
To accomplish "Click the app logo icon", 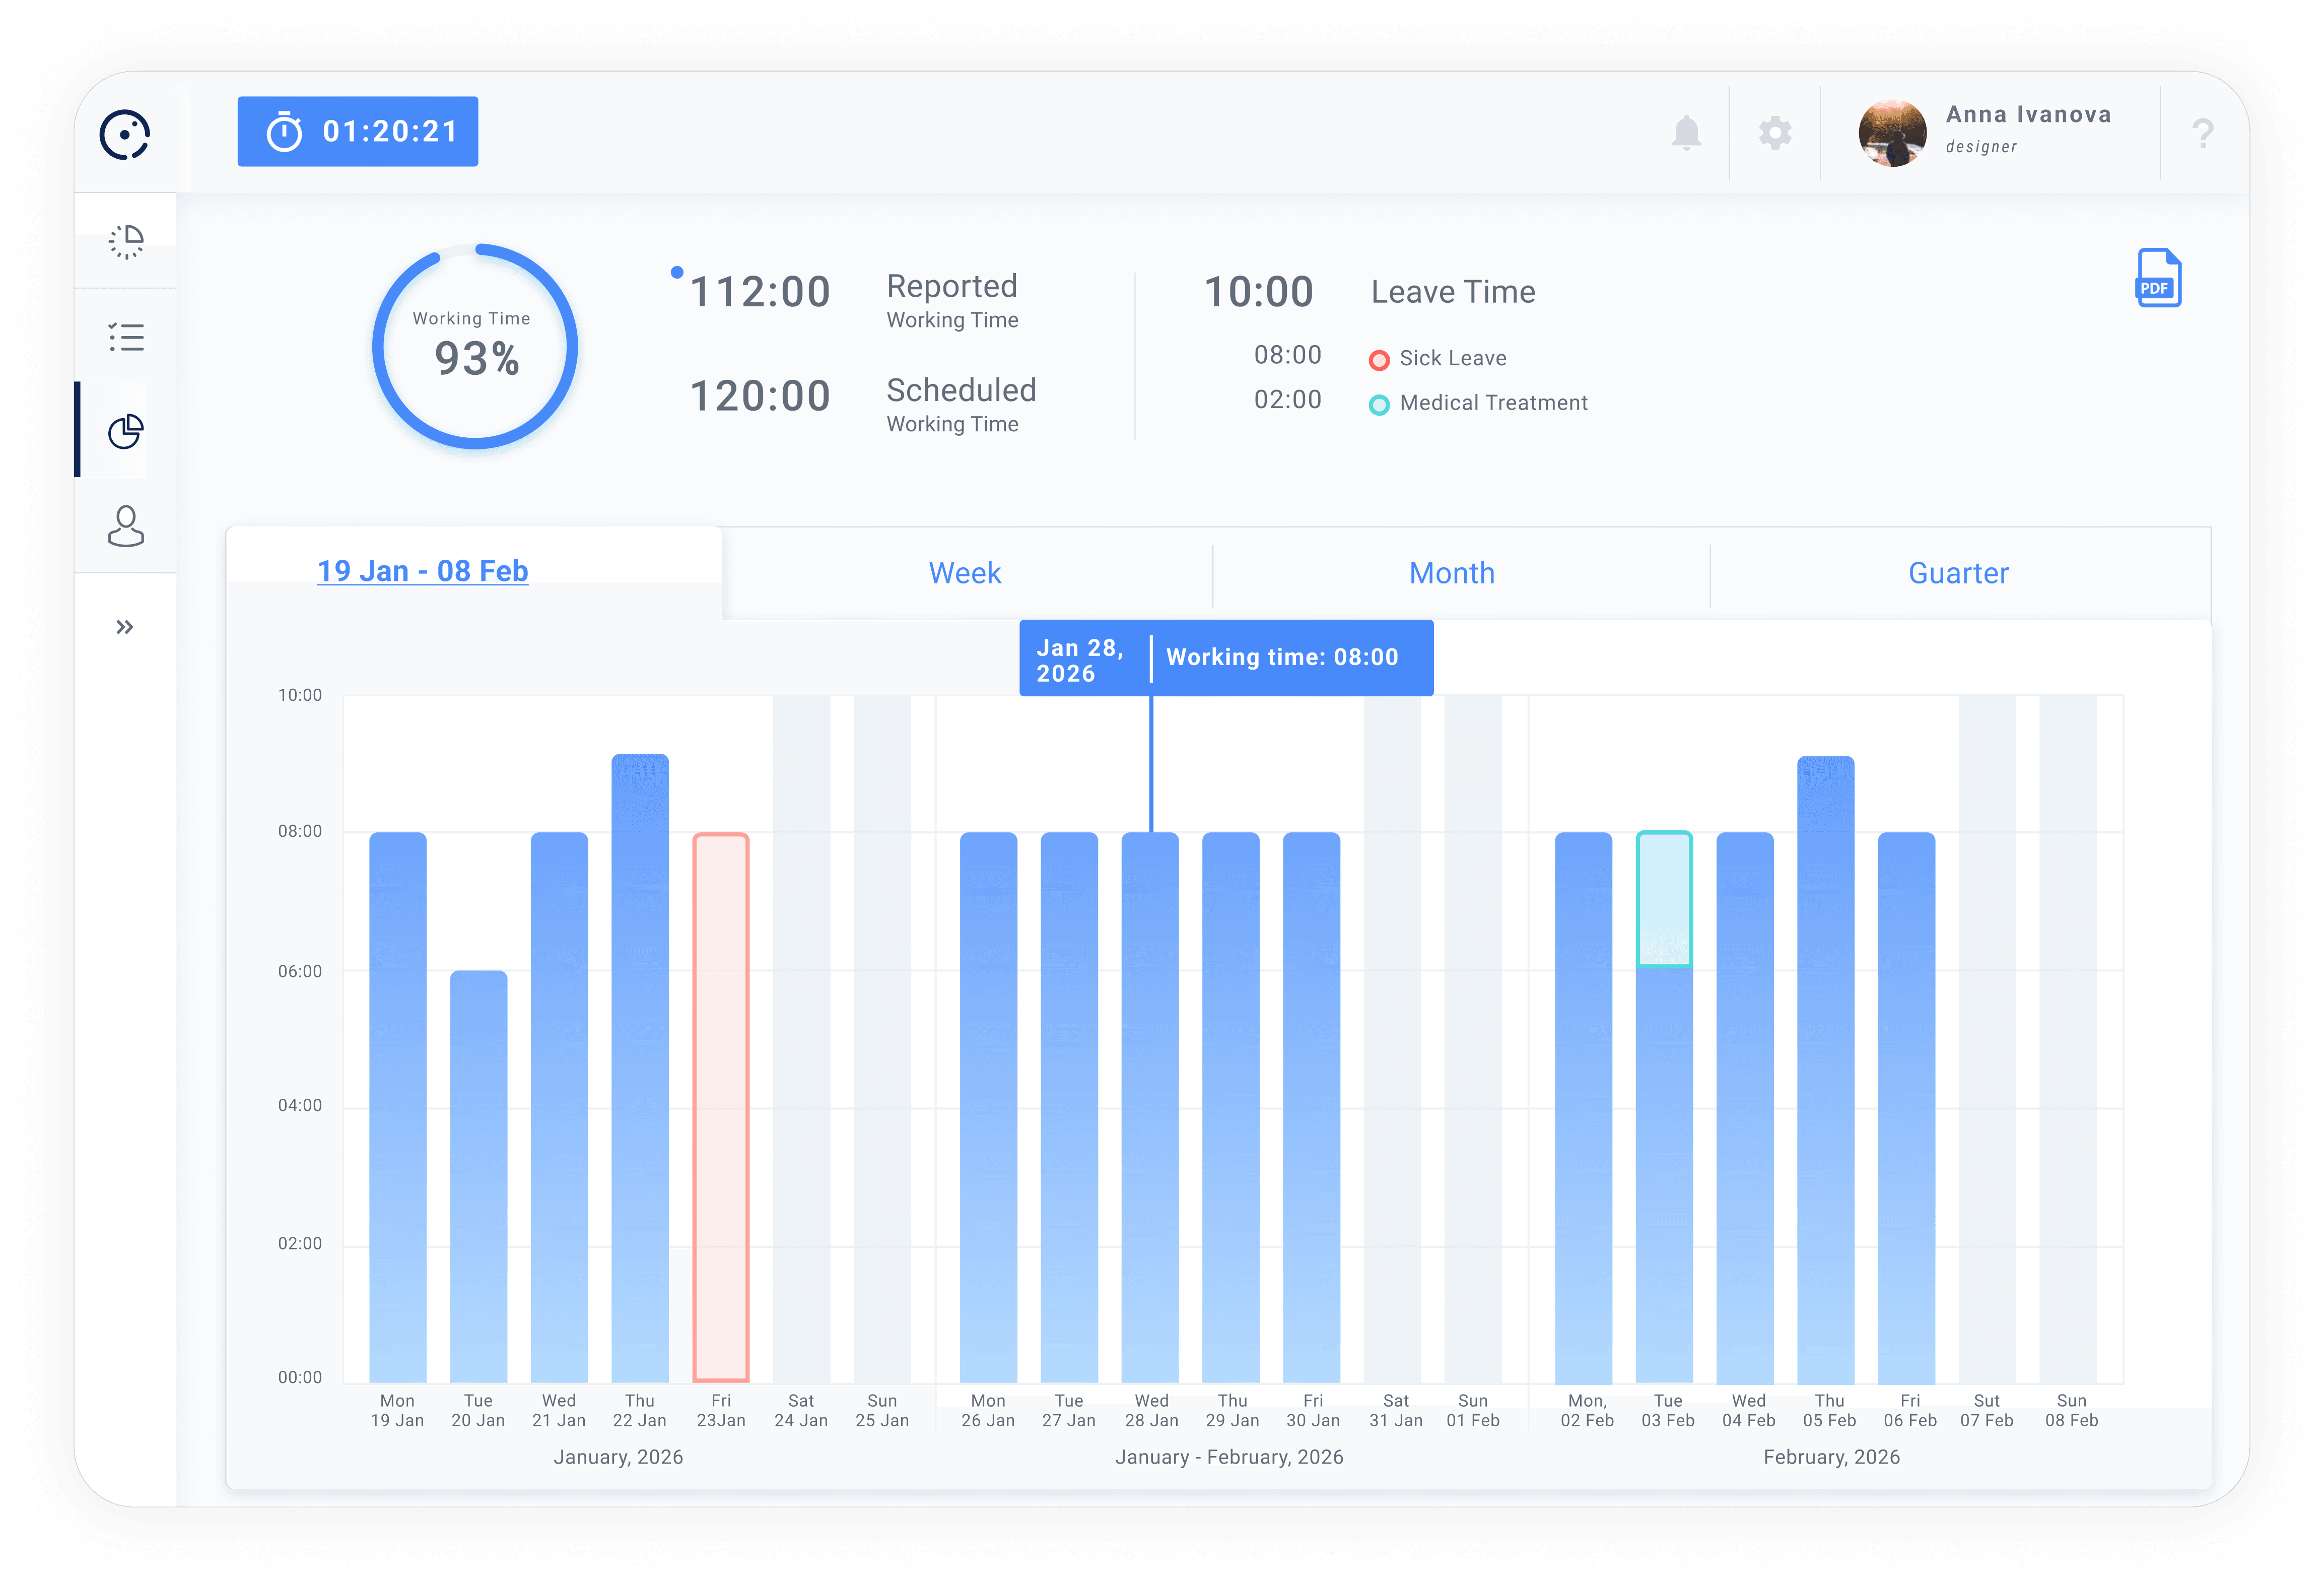I will (x=125, y=134).
